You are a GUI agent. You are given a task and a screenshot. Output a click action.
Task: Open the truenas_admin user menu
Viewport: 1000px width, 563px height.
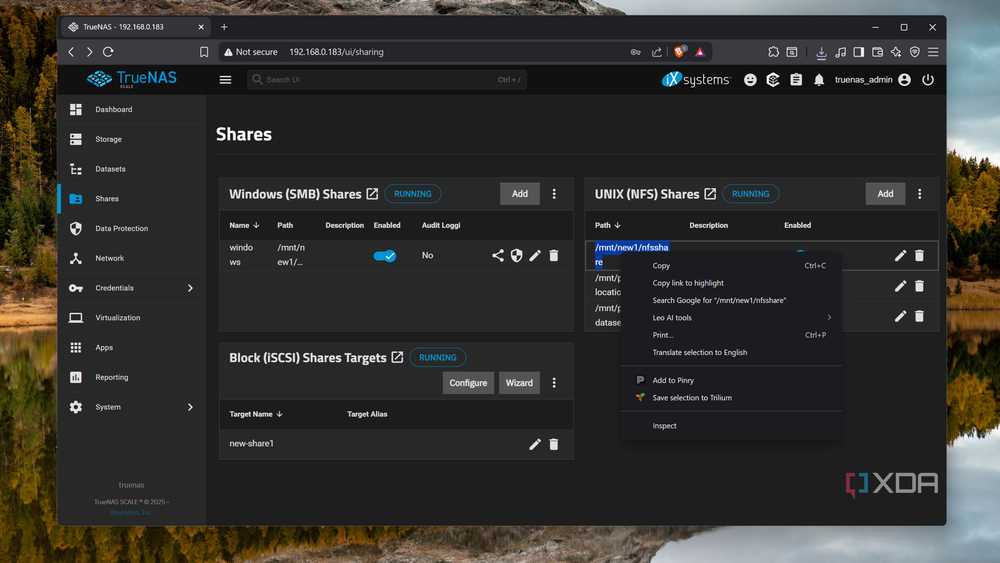tap(872, 80)
